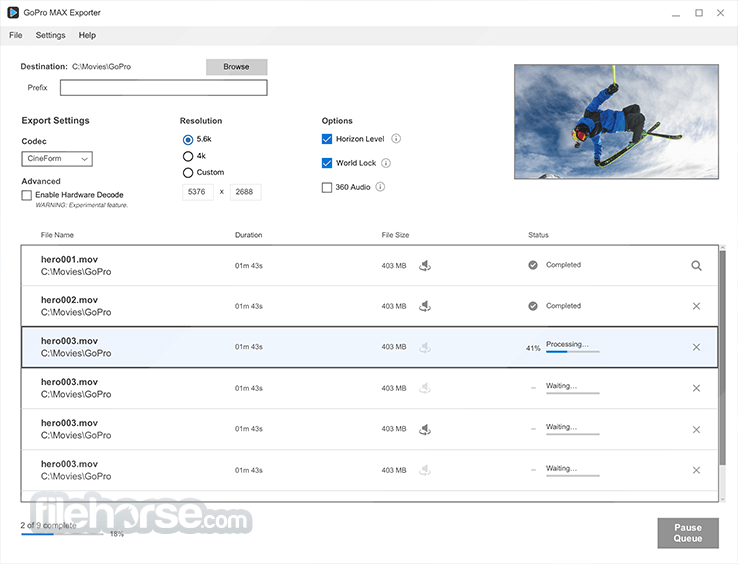Viewport: 738px width, 564px height.
Task: Open the Help menu
Action: coord(87,35)
